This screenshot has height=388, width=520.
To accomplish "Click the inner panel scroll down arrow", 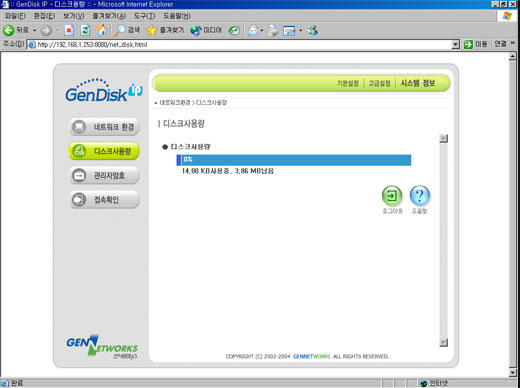I will point(443,342).
